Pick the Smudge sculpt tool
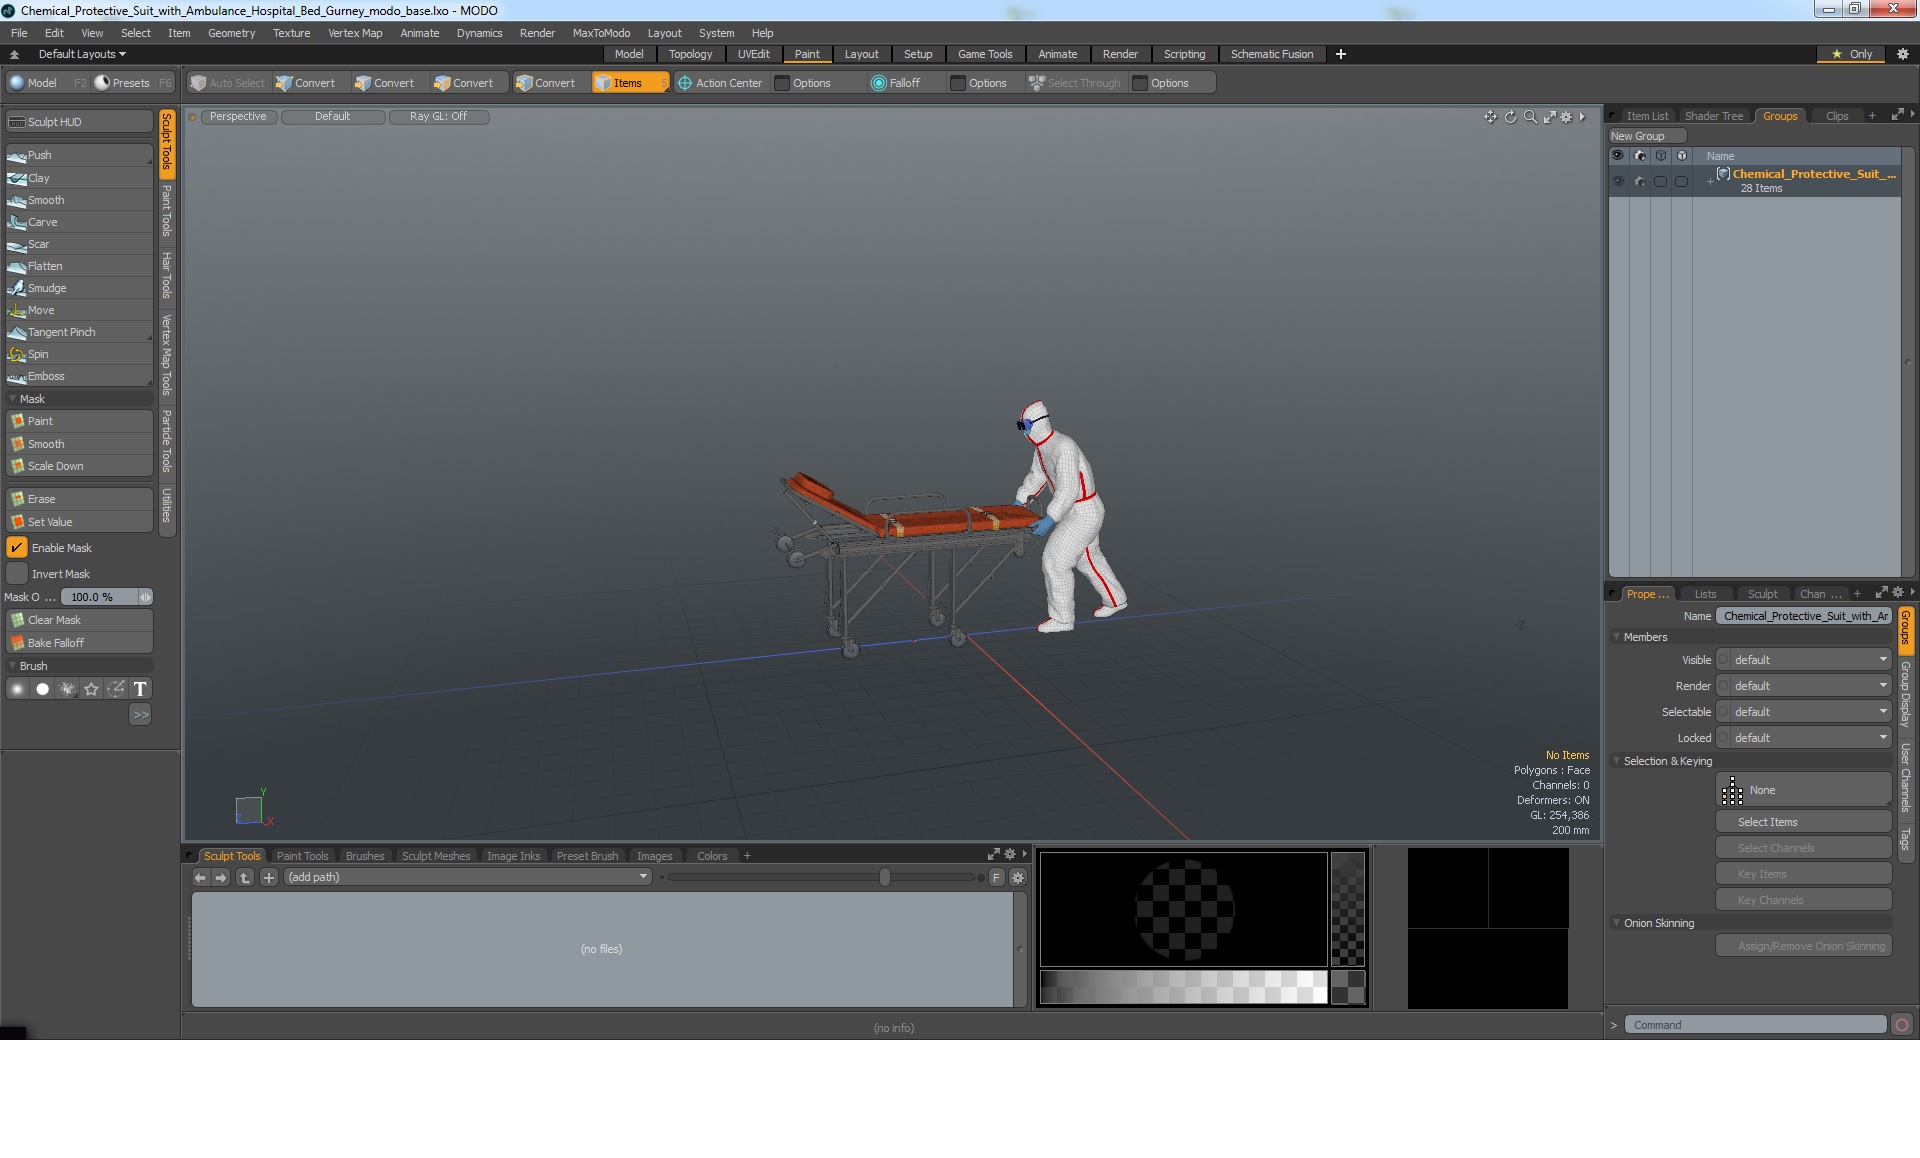 46,288
